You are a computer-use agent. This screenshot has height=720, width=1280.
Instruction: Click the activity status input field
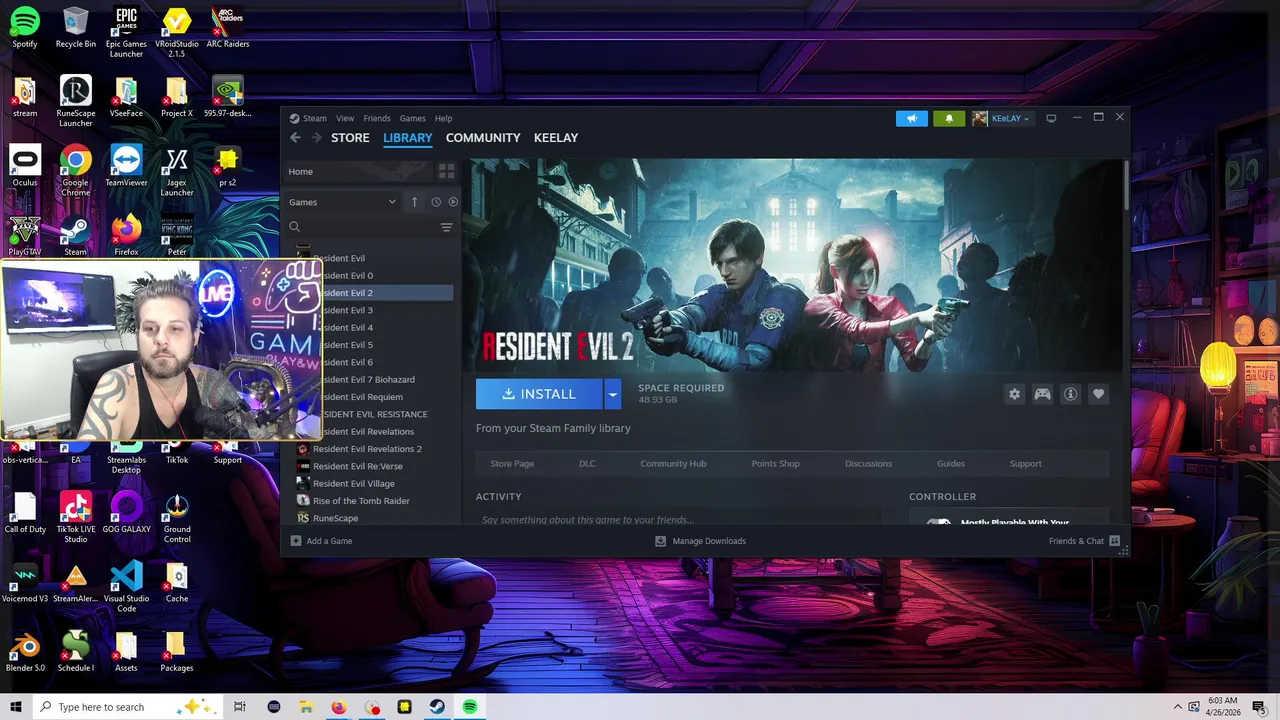678,519
